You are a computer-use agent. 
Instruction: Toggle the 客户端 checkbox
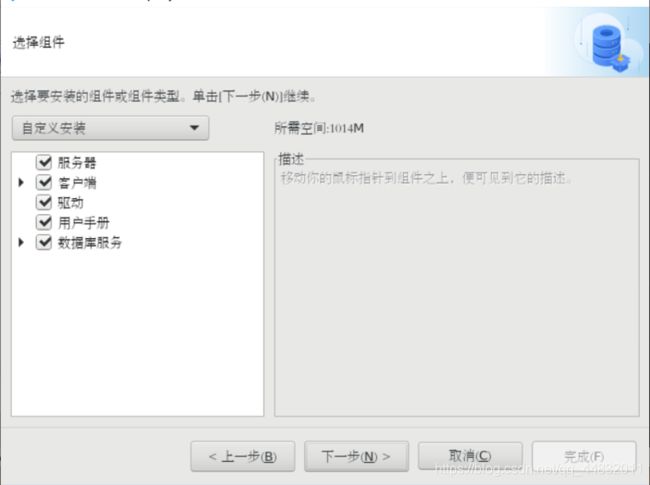coord(44,182)
